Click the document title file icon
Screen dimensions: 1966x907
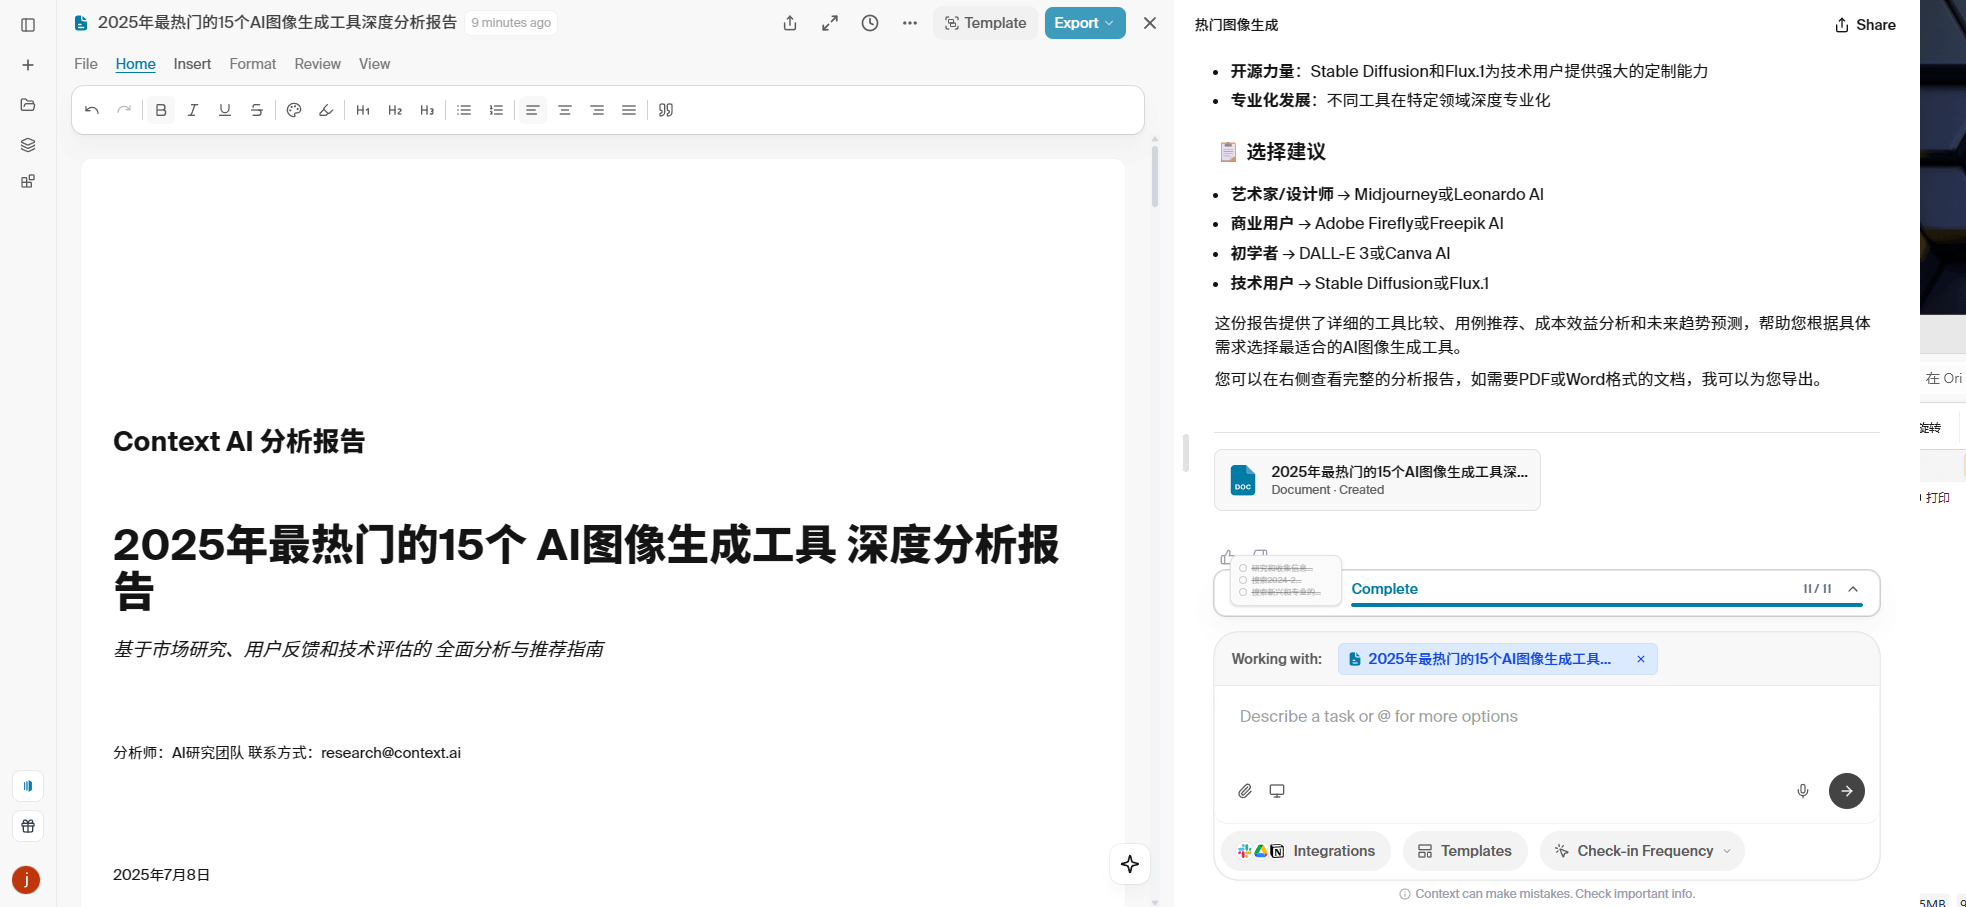click(81, 23)
